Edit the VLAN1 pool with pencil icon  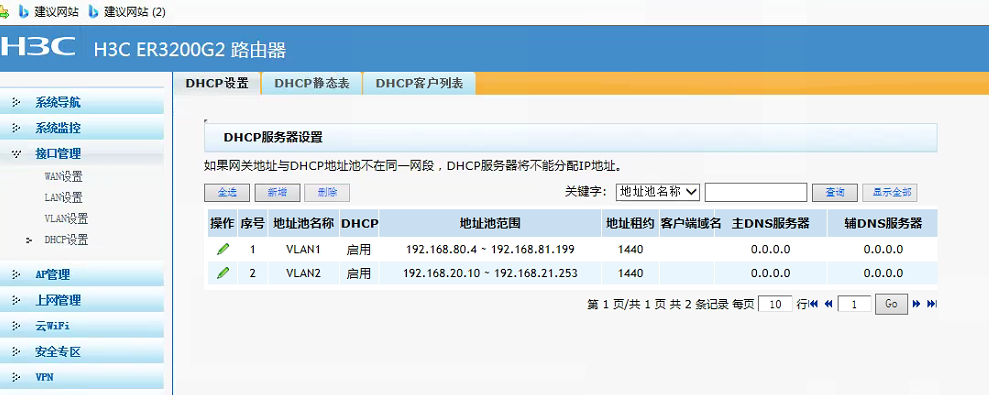(x=223, y=249)
